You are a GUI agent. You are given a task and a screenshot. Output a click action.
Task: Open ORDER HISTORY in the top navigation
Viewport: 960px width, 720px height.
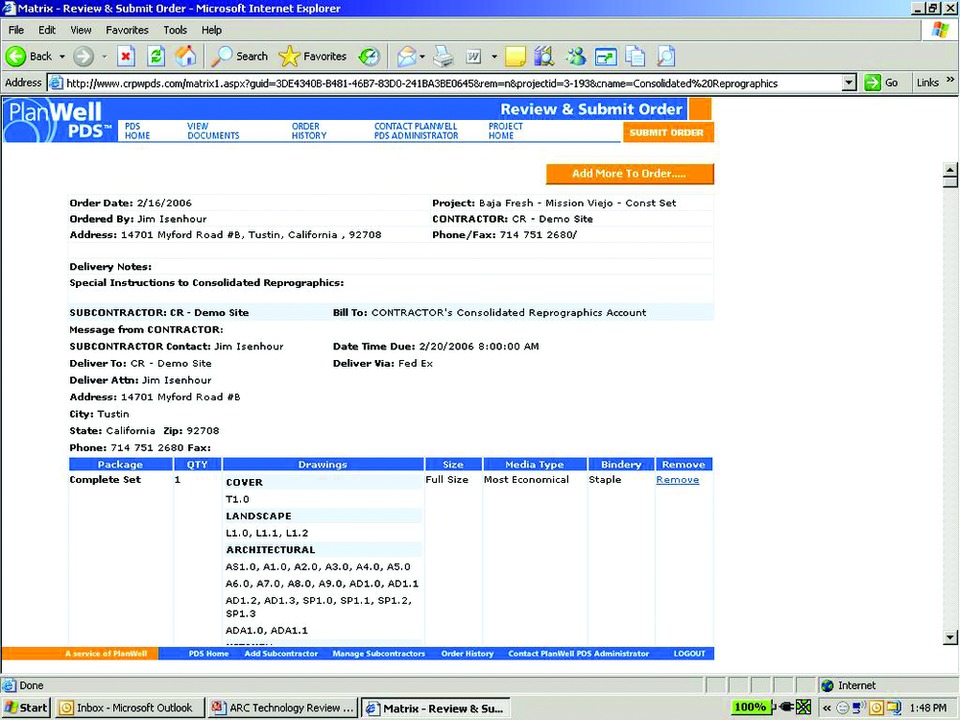[309, 131]
